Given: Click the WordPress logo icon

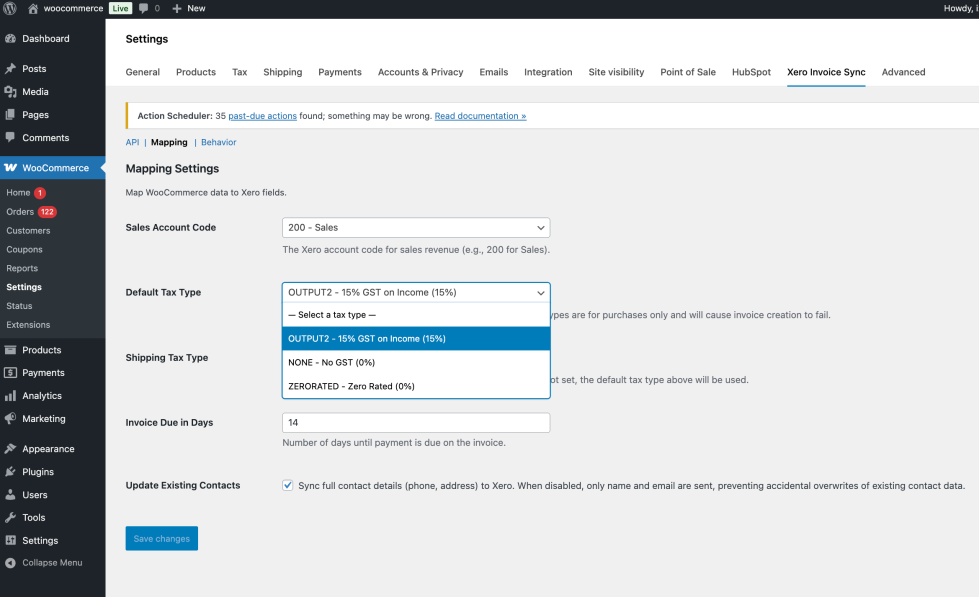Looking at the screenshot, I should (10, 8).
